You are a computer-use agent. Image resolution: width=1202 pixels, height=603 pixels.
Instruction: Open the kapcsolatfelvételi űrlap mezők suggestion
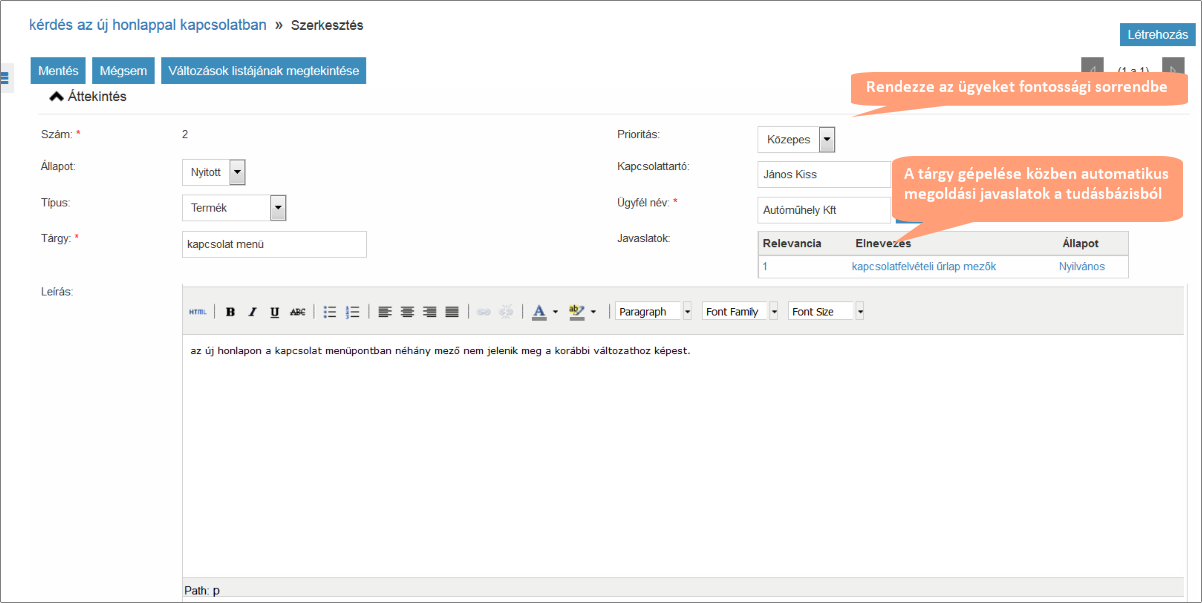pyautogui.click(x=923, y=267)
